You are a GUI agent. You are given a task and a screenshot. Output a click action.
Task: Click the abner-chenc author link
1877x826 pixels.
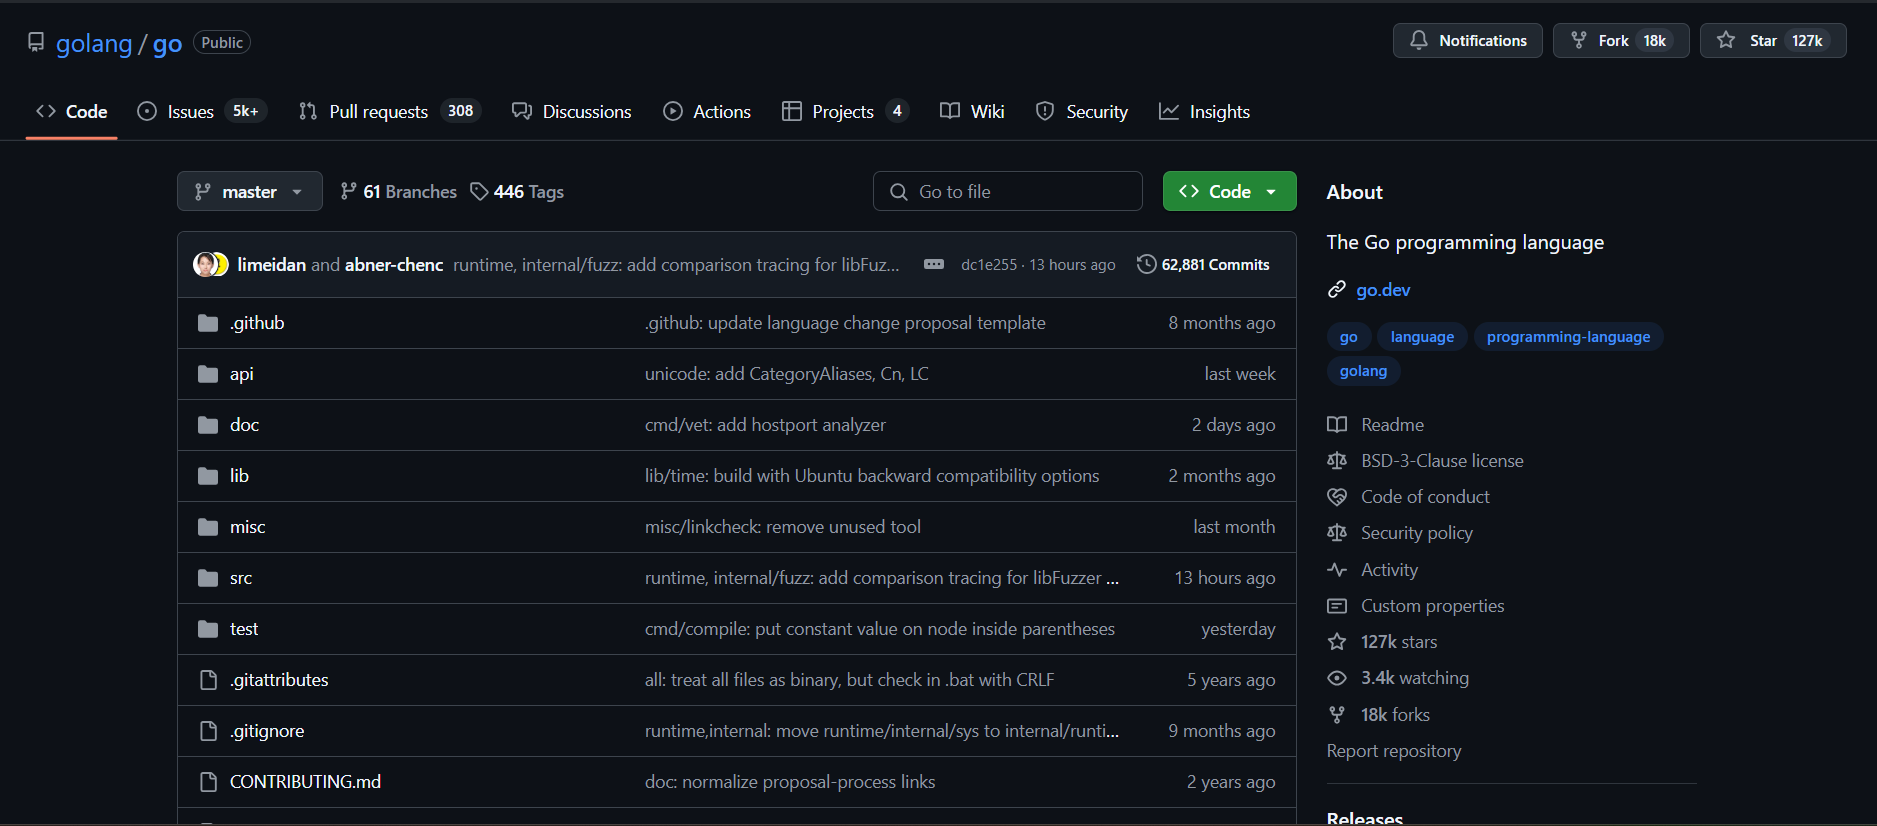click(x=394, y=265)
